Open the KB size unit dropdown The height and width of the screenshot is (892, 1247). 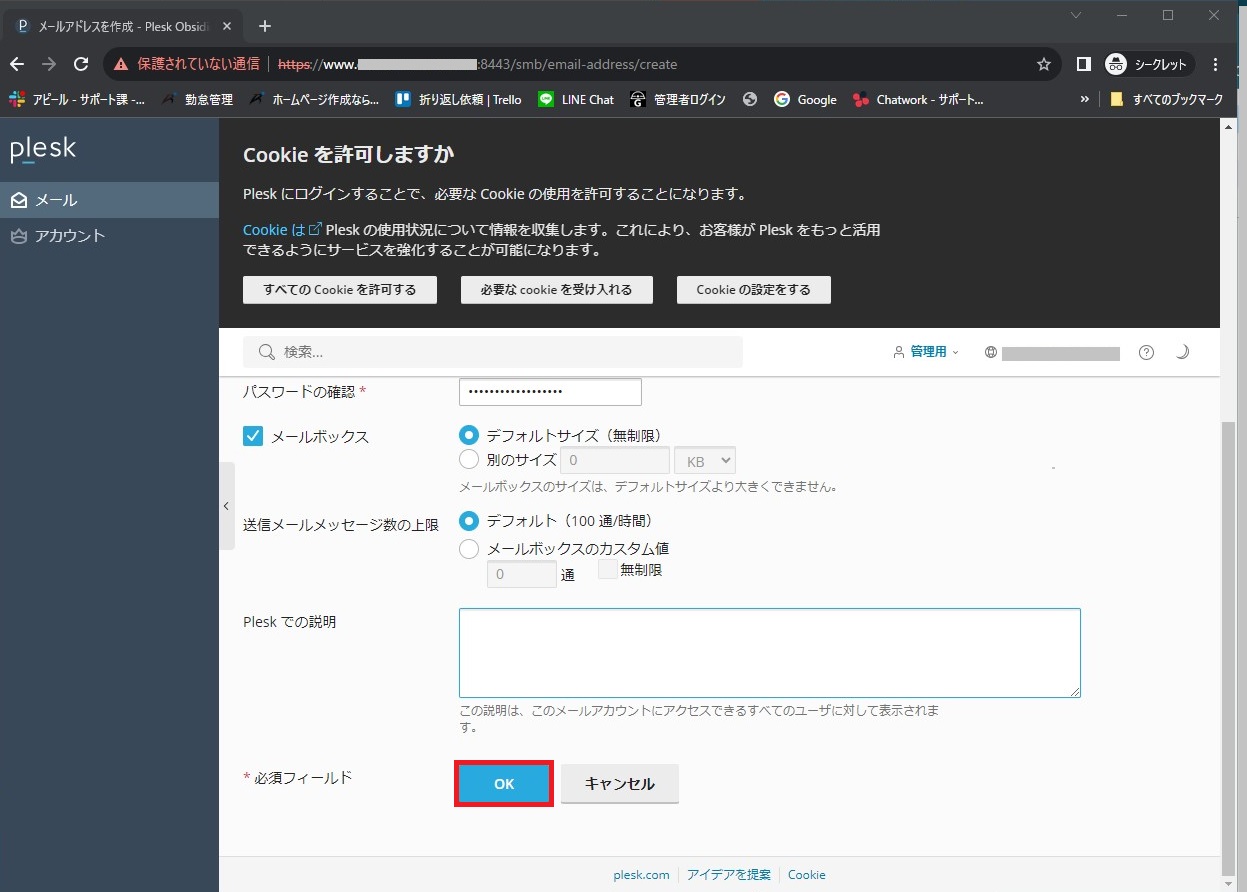(x=705, y=461)
